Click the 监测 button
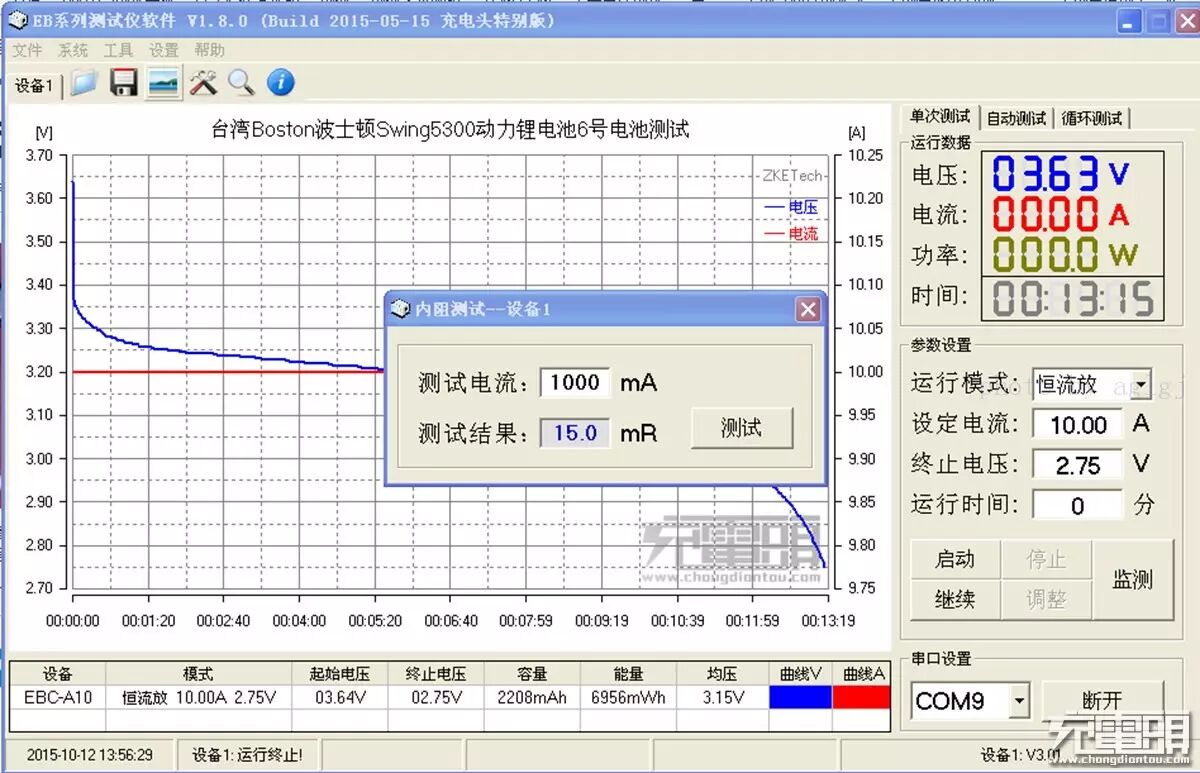The height and width of the screenshot is (773, 1200). tap(1132, 580)
